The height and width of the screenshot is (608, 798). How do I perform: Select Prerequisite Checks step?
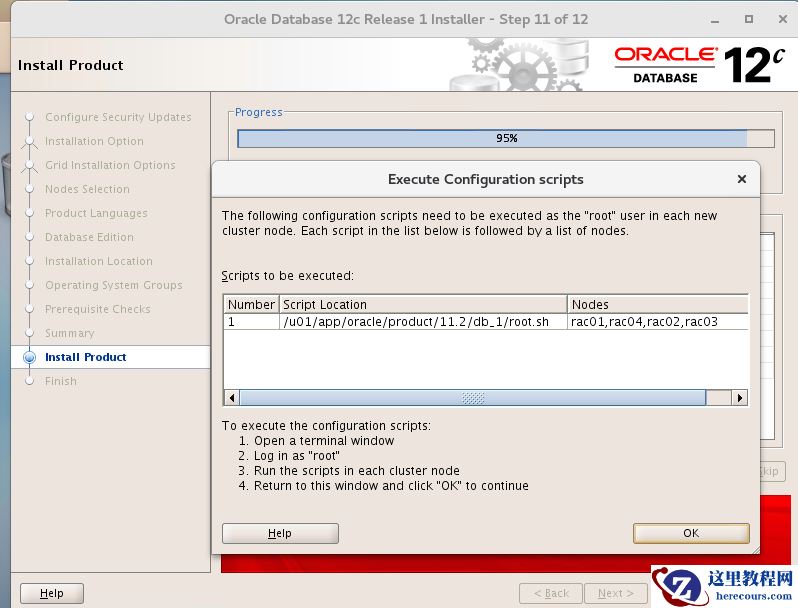coord(98,309)
